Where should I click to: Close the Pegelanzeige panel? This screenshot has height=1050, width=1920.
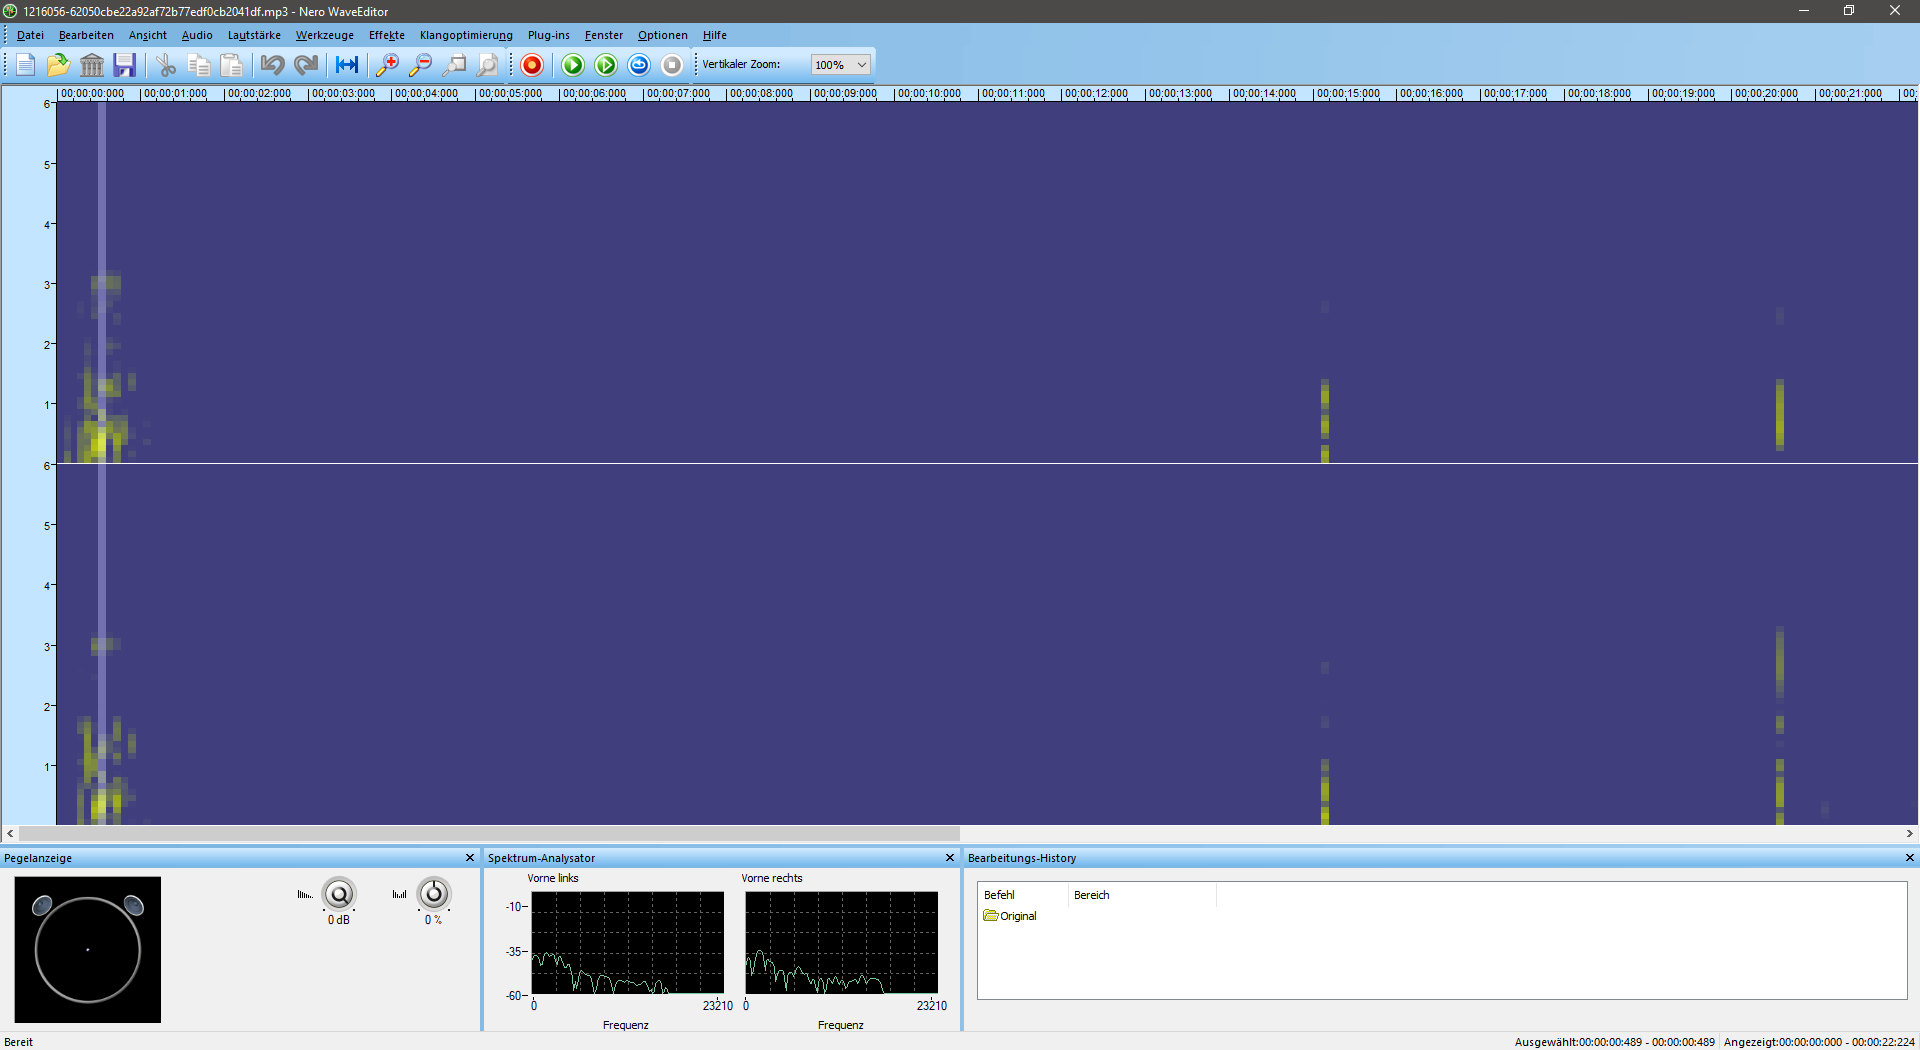coord(470,858)
